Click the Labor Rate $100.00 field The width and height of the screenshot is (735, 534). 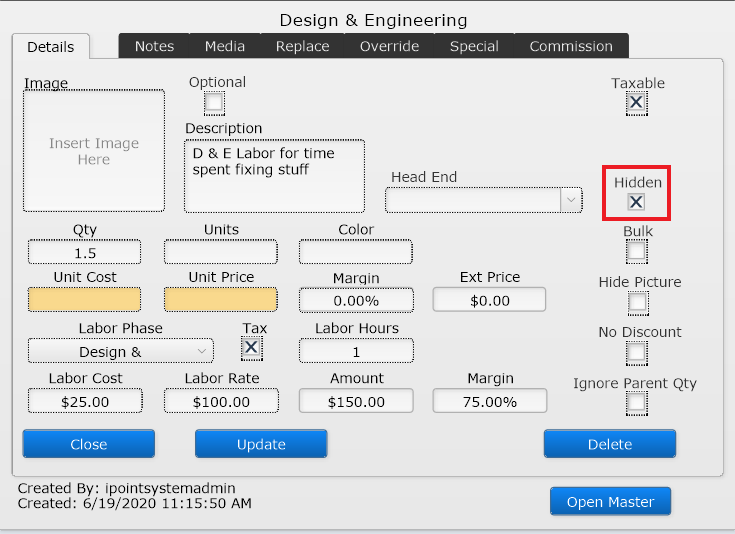(x=221, y=401)
